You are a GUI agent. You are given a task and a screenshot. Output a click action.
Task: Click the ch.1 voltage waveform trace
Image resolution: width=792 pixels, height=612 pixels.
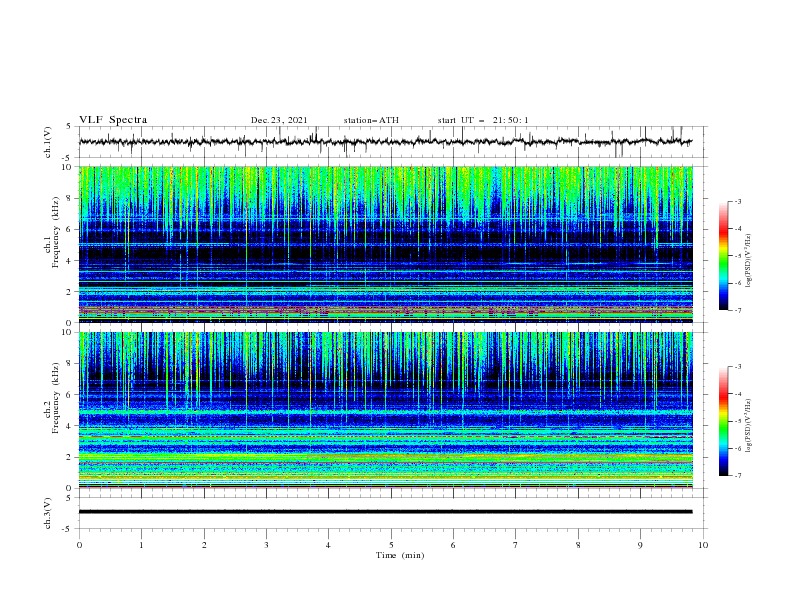(x=385, y=142)
